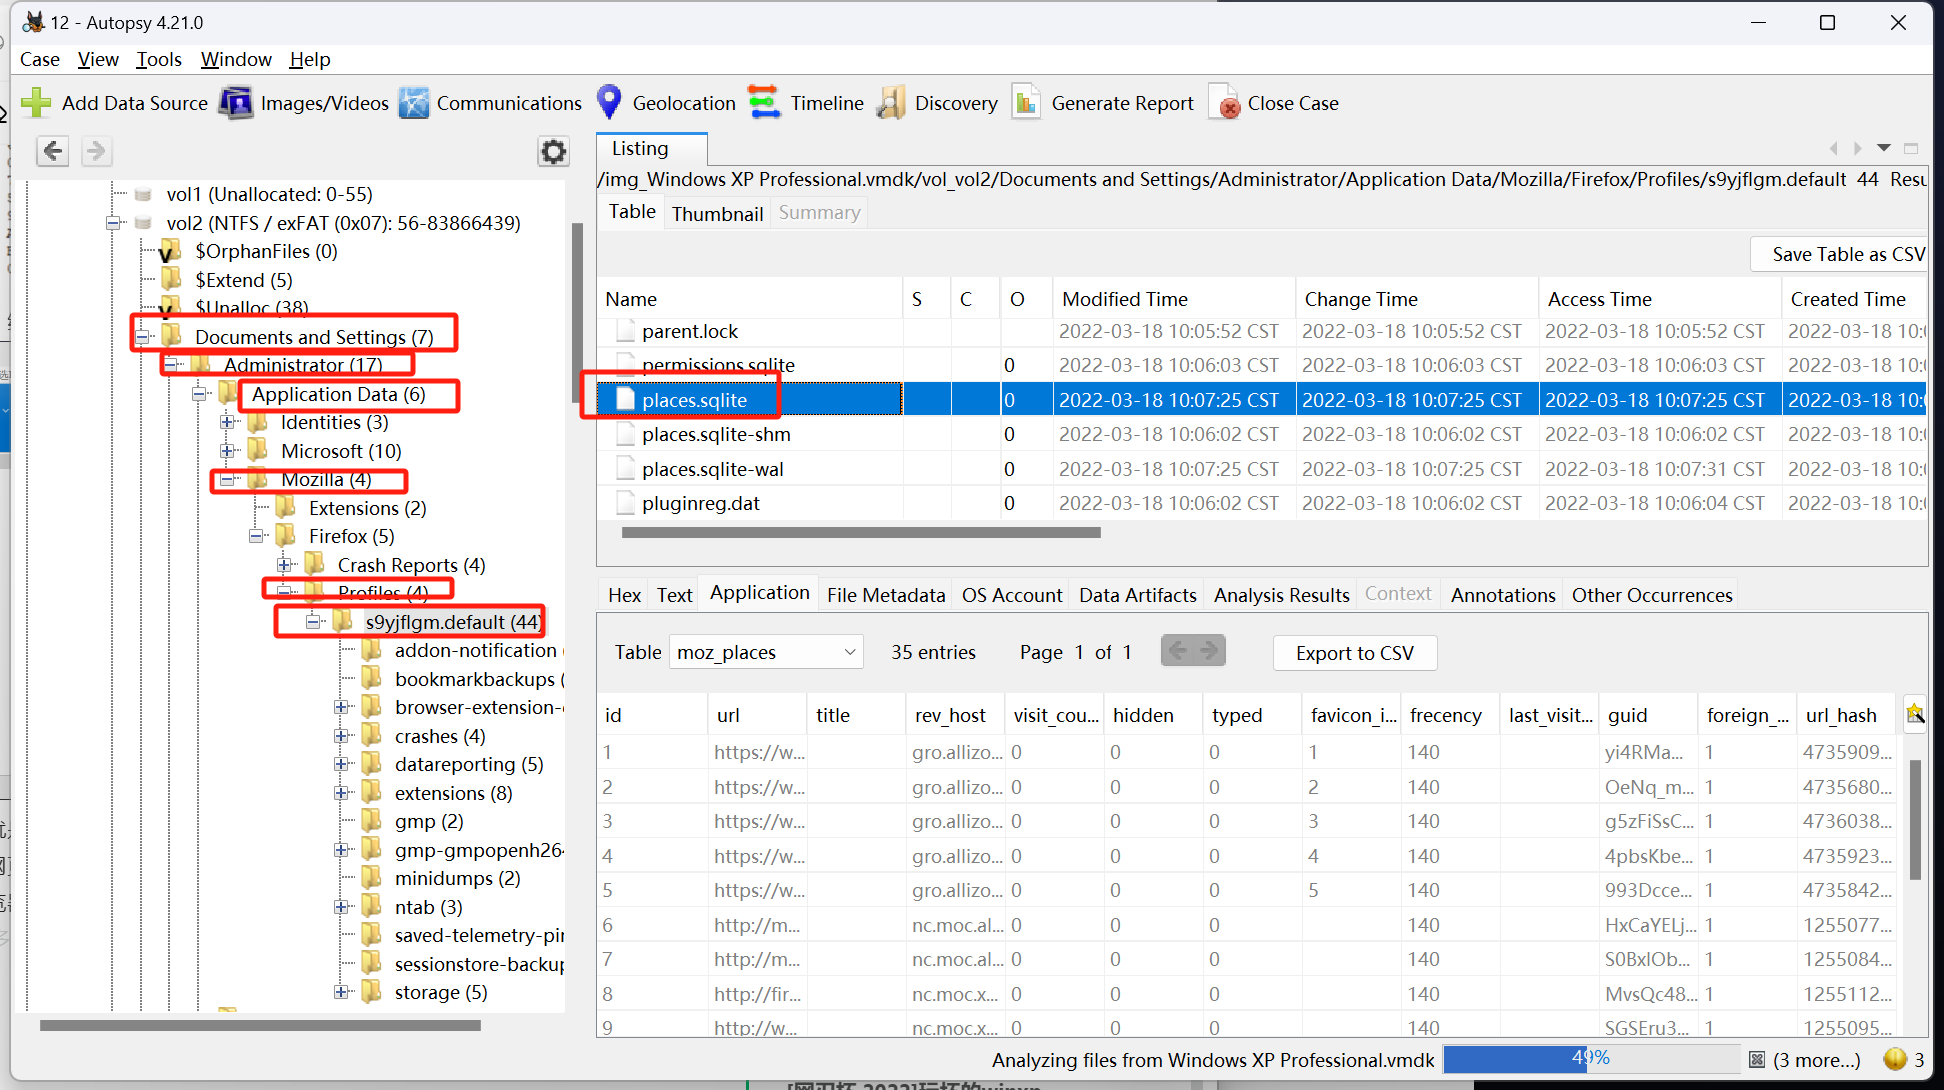This screenshot has height=1090, width=1944.
Task: Click Export to CSV button
Action: (1354, 653)
